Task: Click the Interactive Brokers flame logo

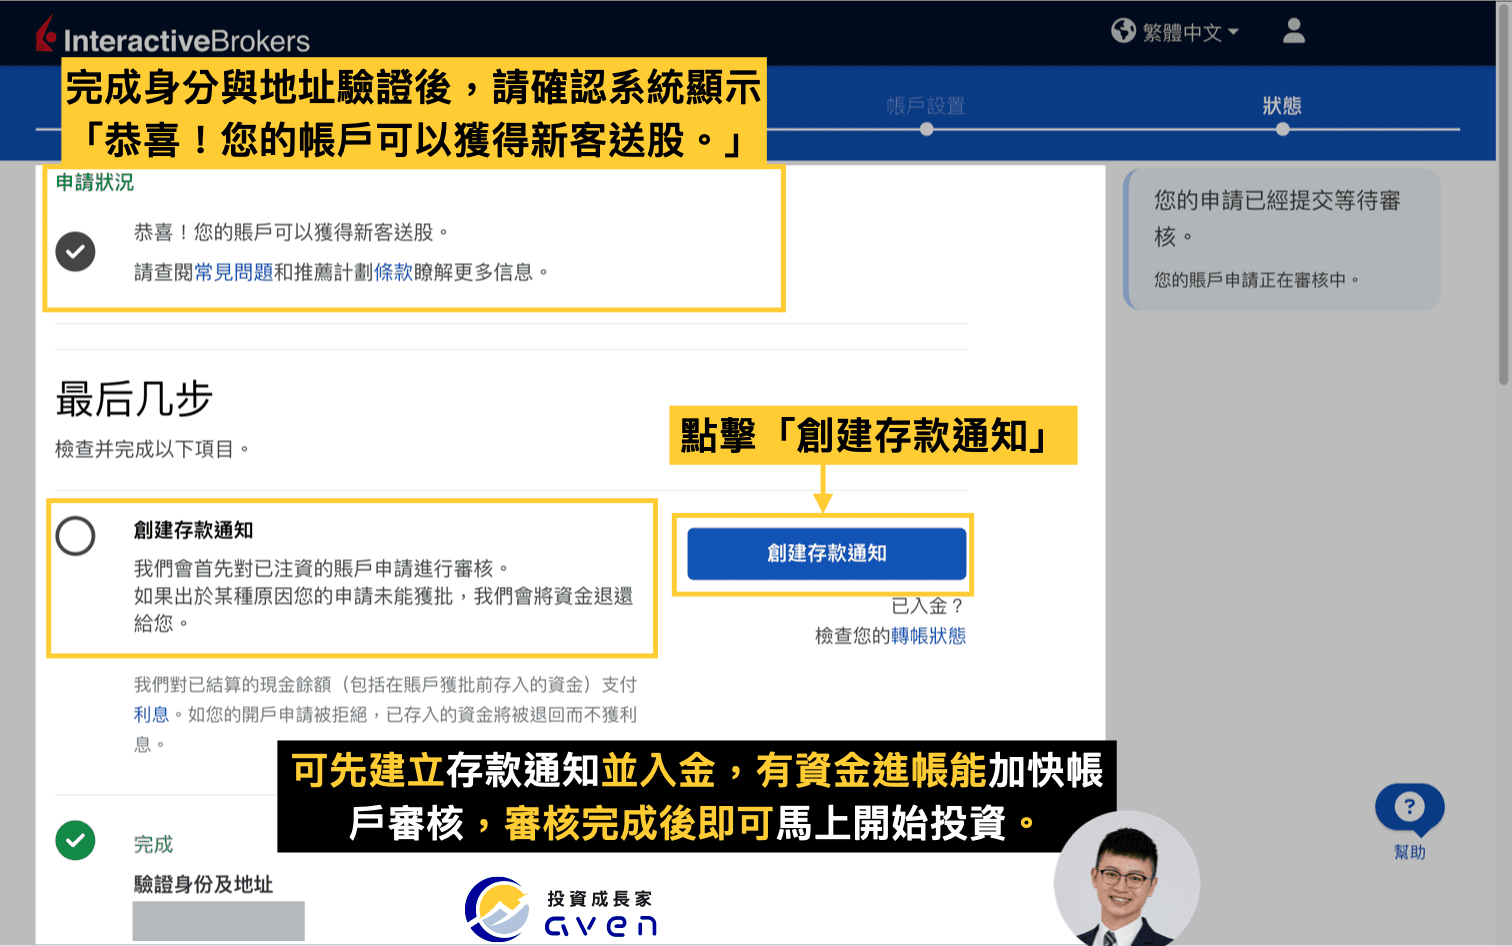Action: (44, 33)
